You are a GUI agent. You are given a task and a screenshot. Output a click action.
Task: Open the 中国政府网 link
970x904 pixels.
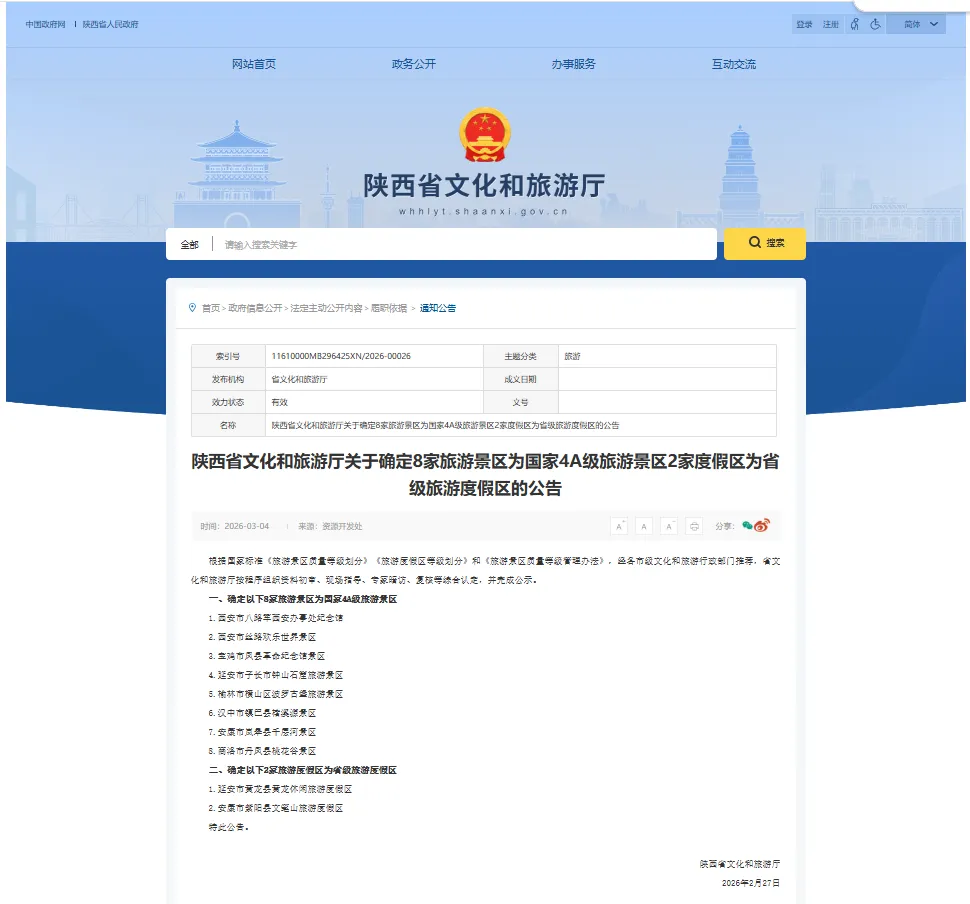click(x=45, y=24)
